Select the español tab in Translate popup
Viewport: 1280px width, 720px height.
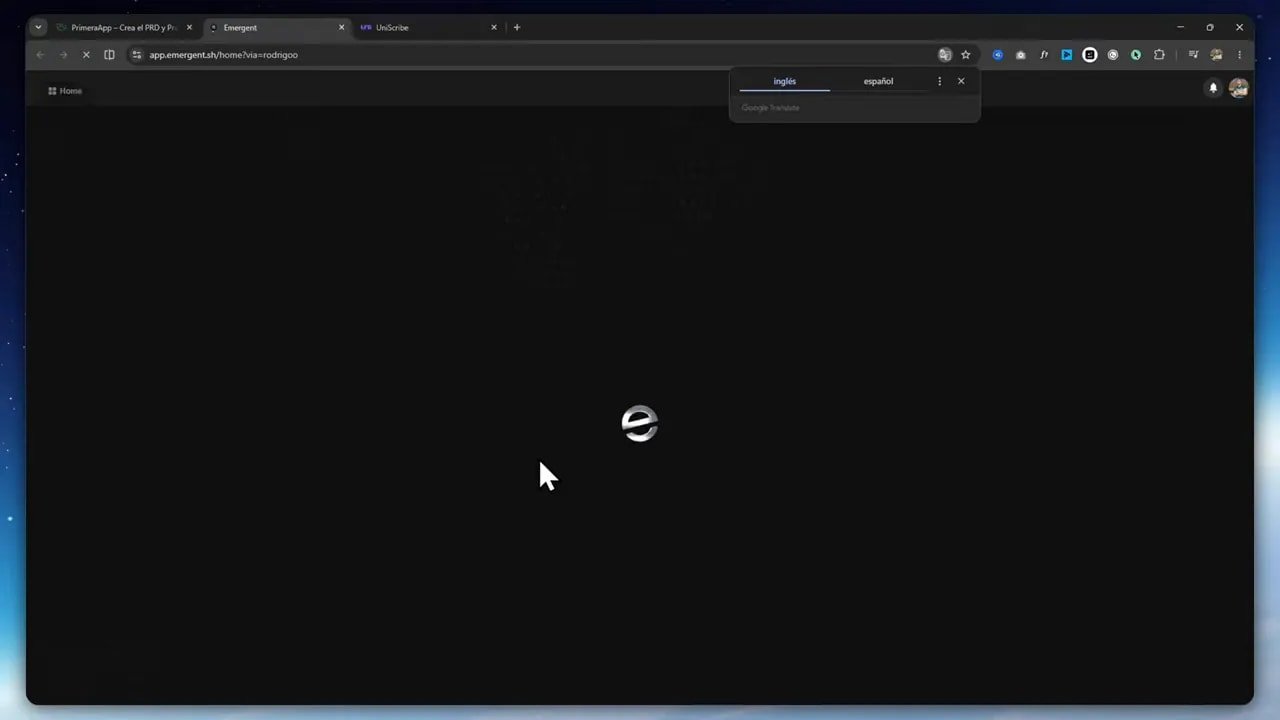click(878, 81)
